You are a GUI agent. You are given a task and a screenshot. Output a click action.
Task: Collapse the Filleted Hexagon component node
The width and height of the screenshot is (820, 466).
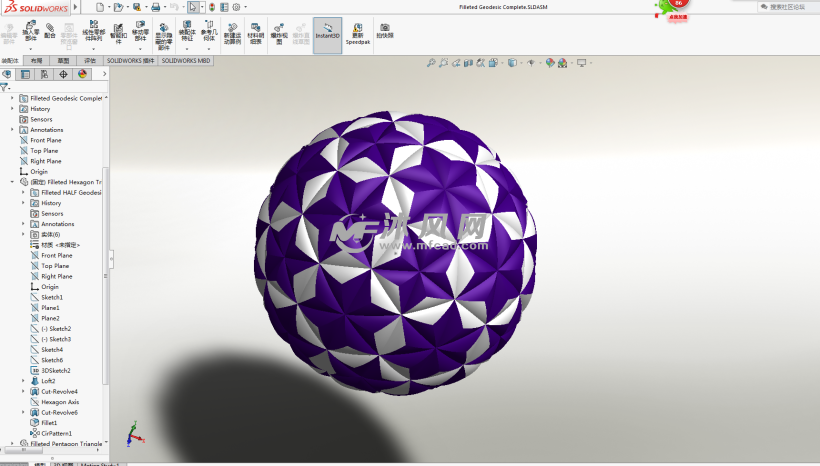13,182
